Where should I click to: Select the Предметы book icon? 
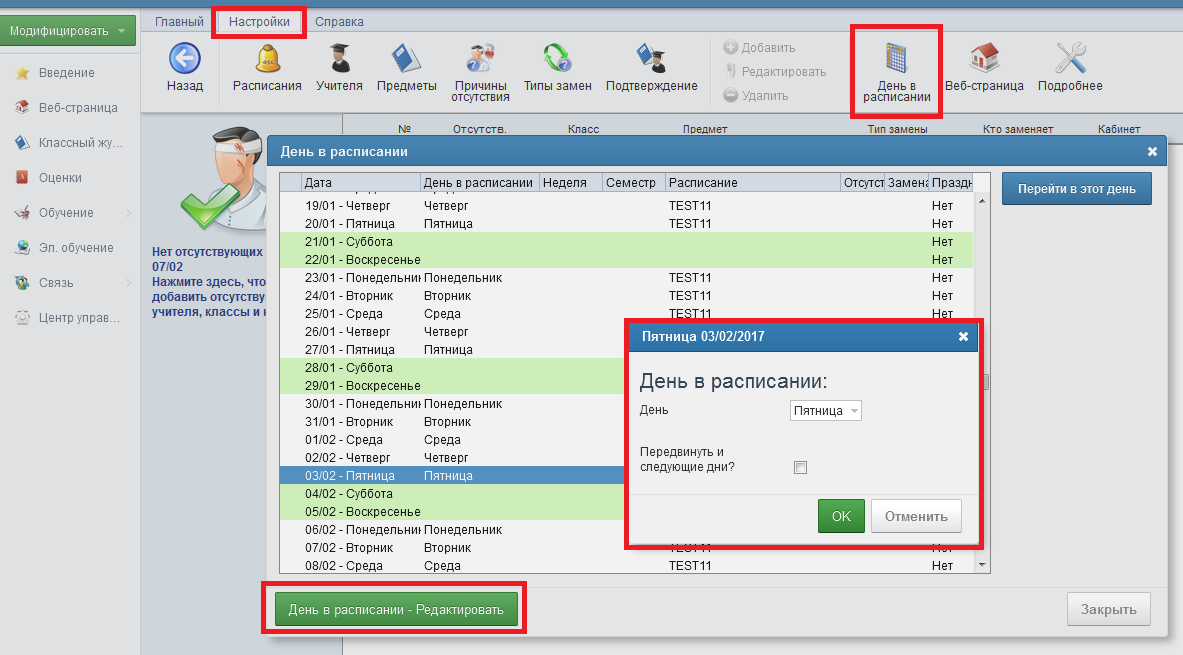[406, 59]
